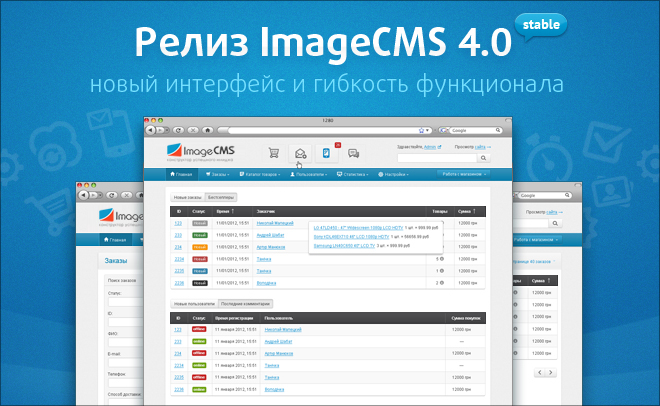The height and width of the screenshot is (406, 660).
Task: Click the Статус field in left window search form
Action: [x=125, y=302]
